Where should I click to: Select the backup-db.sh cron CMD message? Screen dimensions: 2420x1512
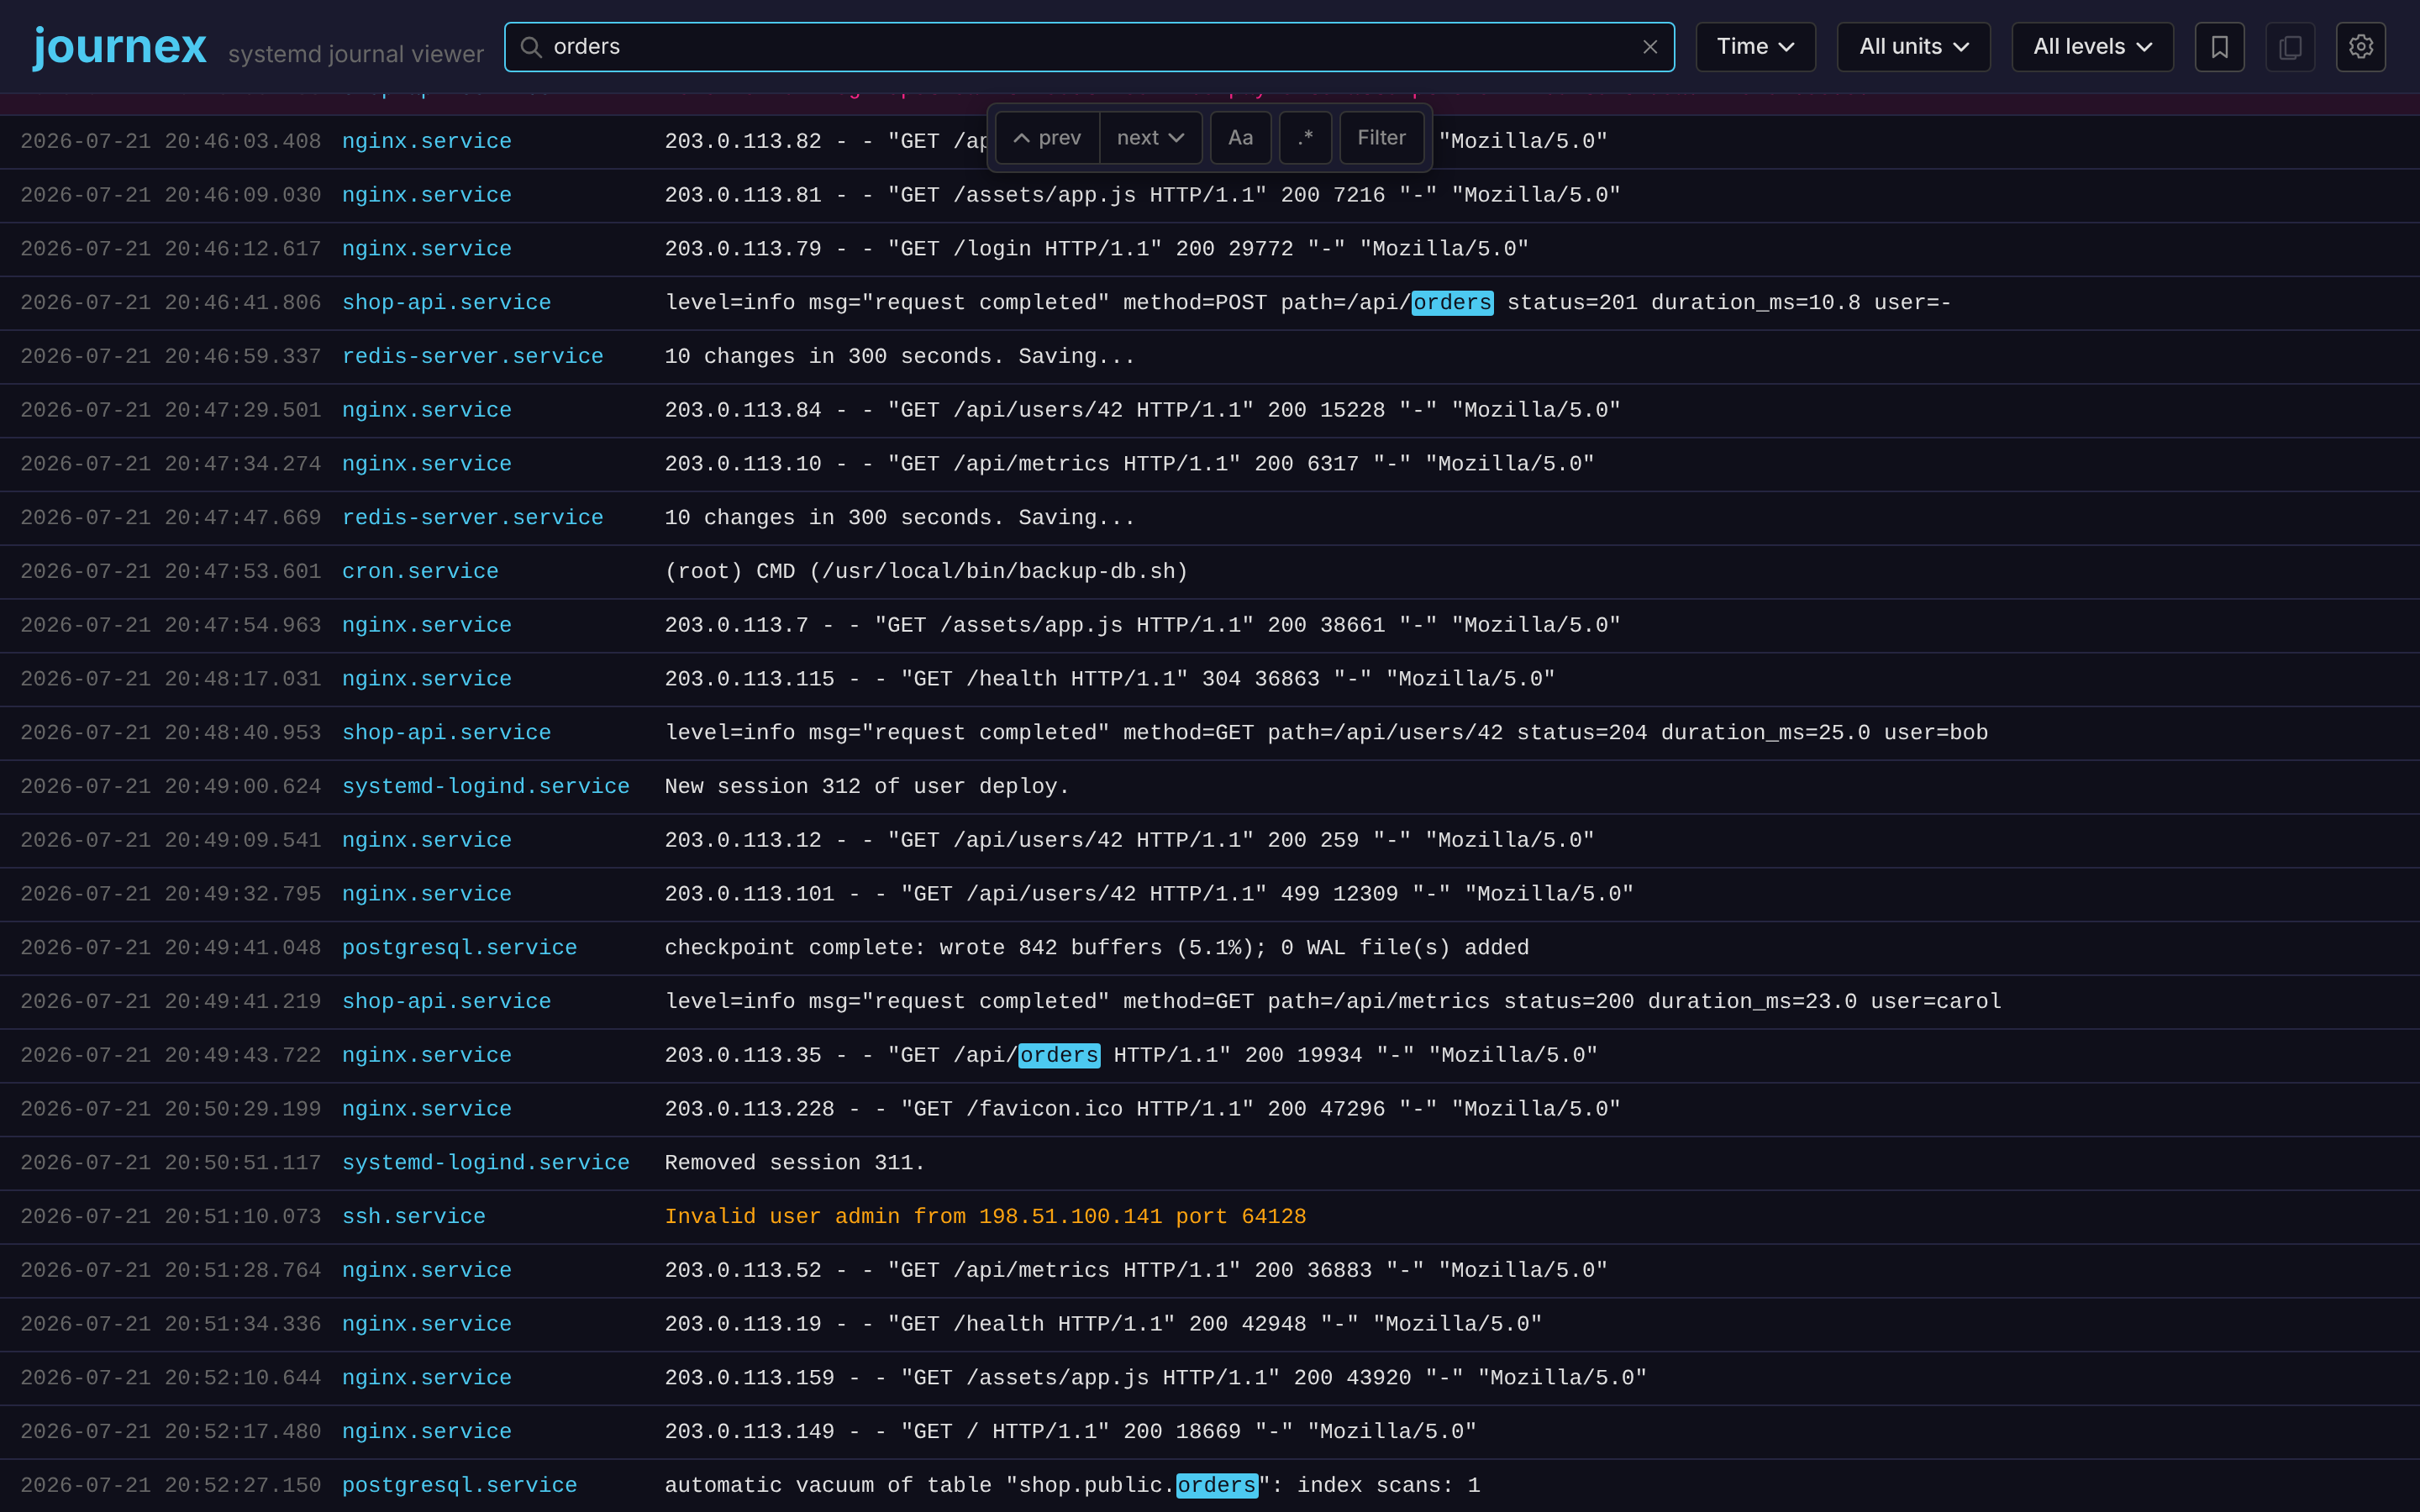coord(926,572)
